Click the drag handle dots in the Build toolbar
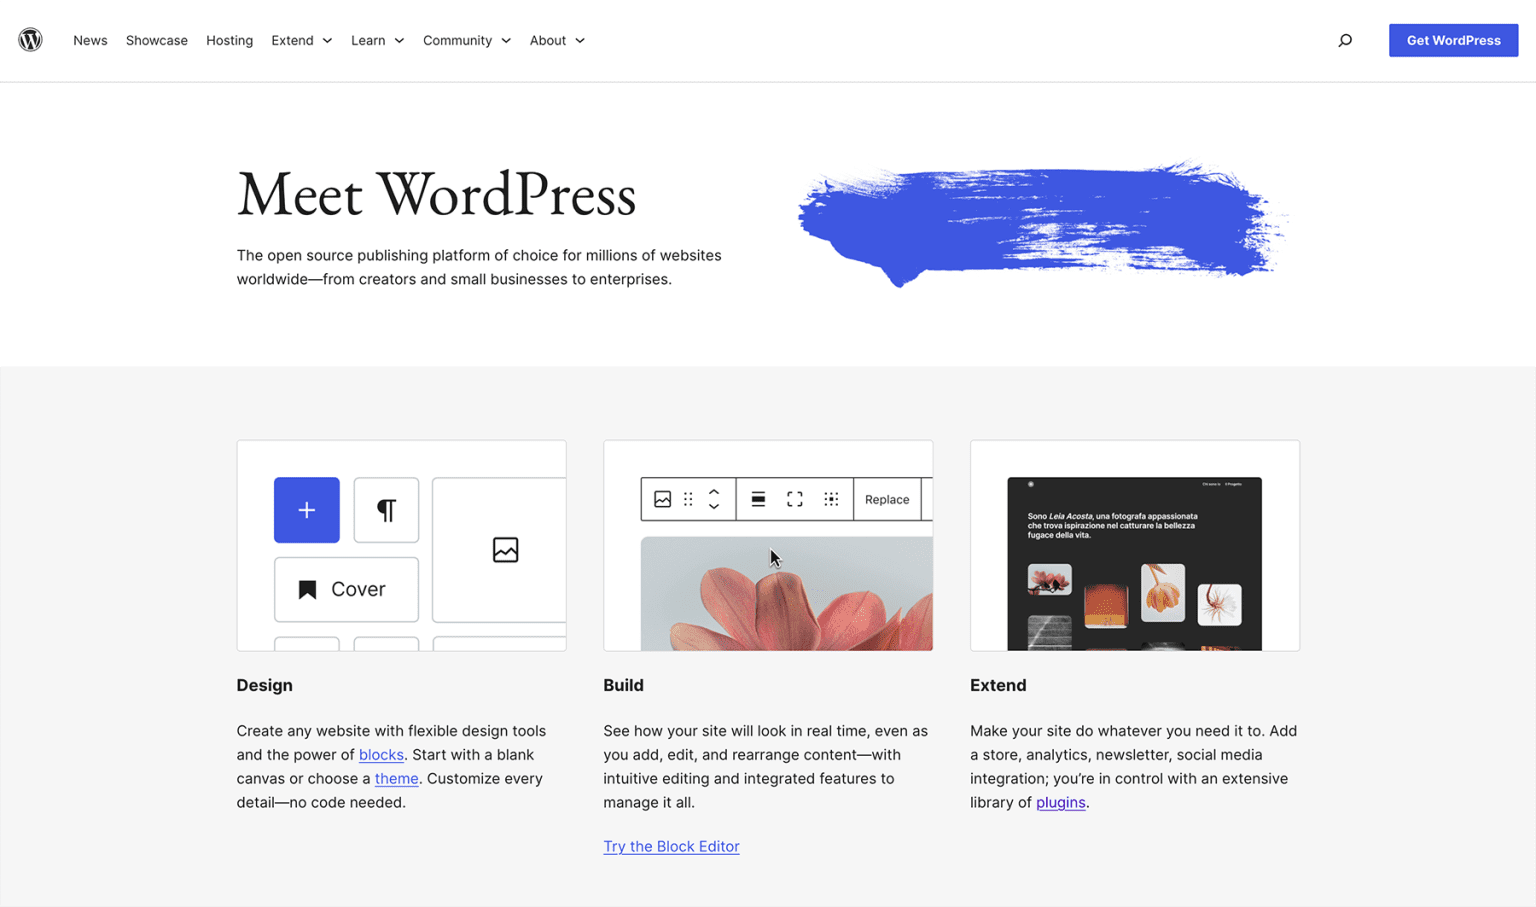 (x=688, y=499)
